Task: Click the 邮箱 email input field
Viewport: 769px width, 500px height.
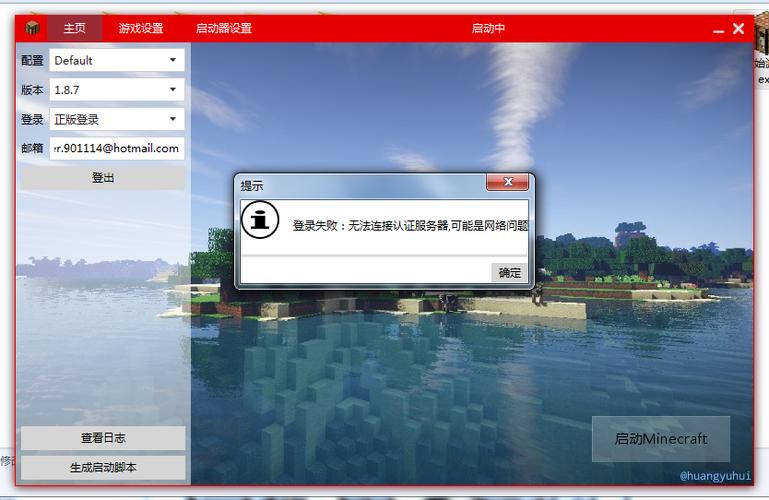Action: pos(117,148)
